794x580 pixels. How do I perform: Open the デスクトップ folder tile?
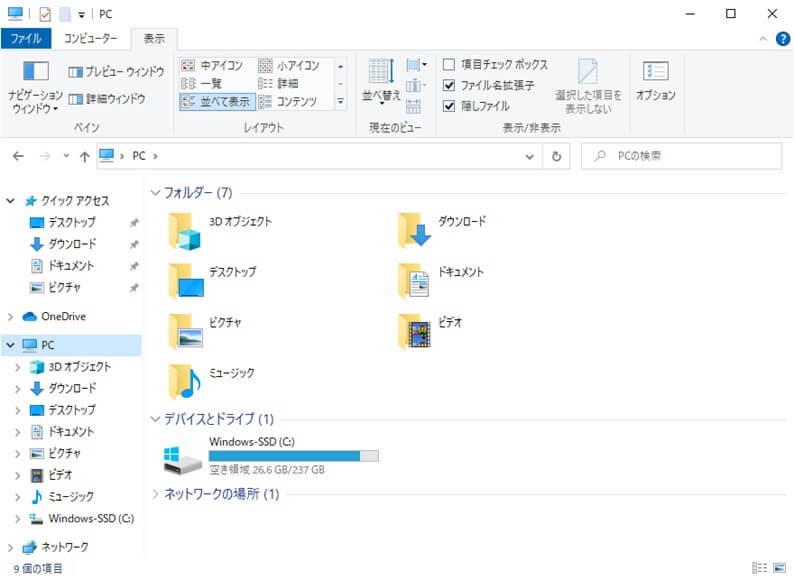pos(213,282)
